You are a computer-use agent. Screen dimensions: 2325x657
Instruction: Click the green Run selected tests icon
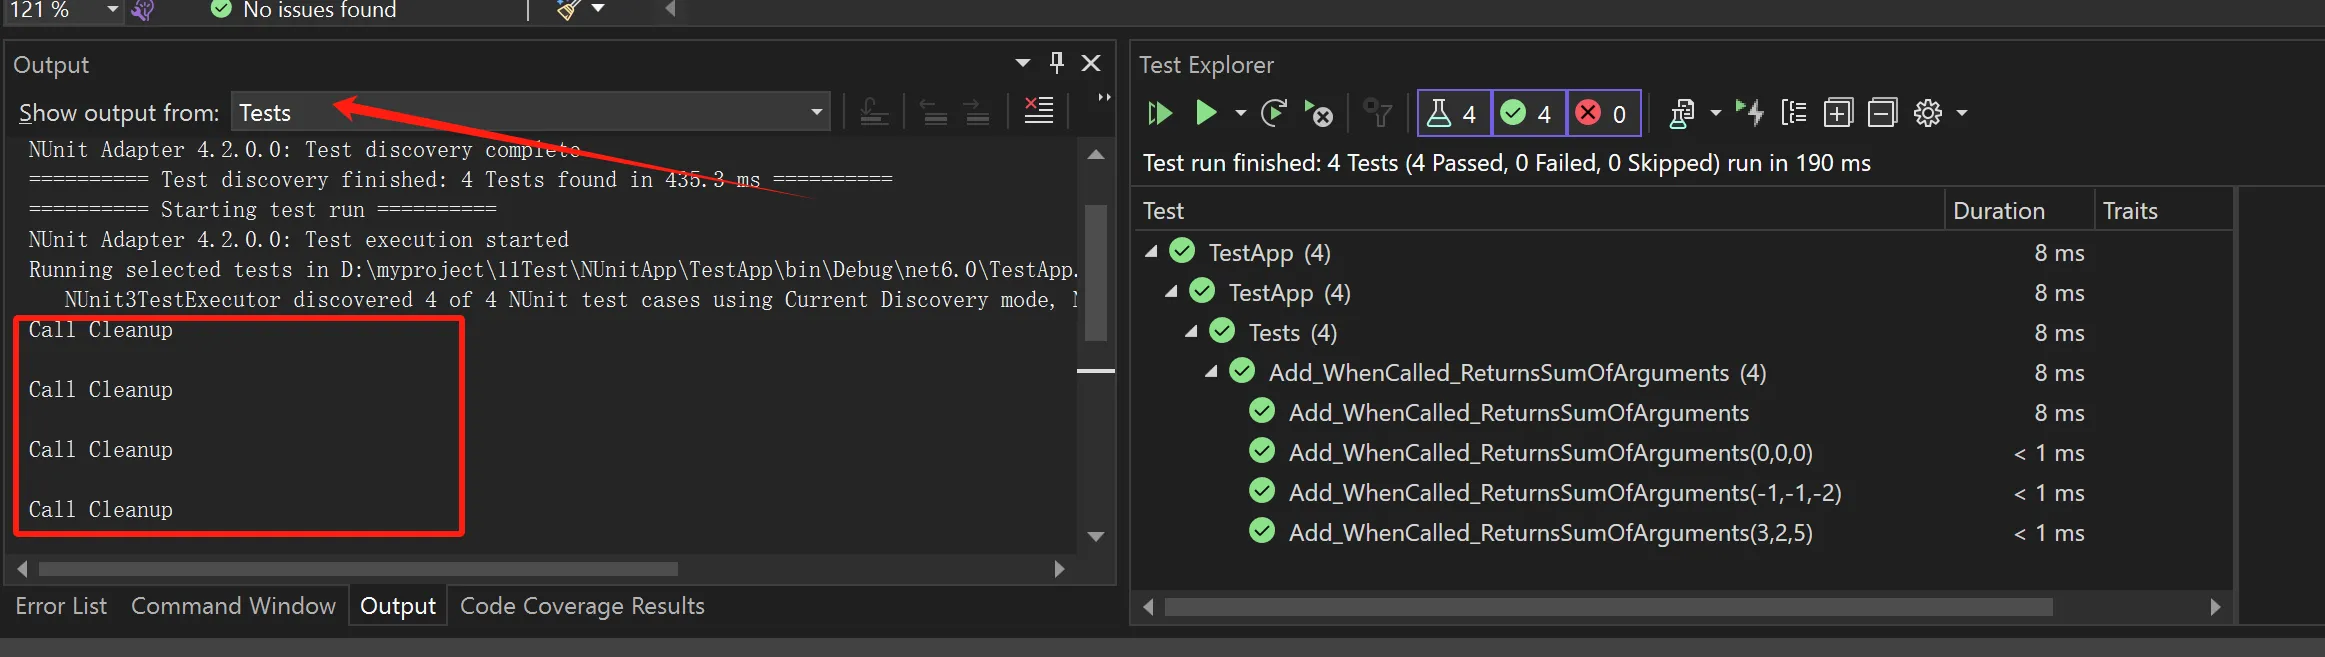(1206, 113)
